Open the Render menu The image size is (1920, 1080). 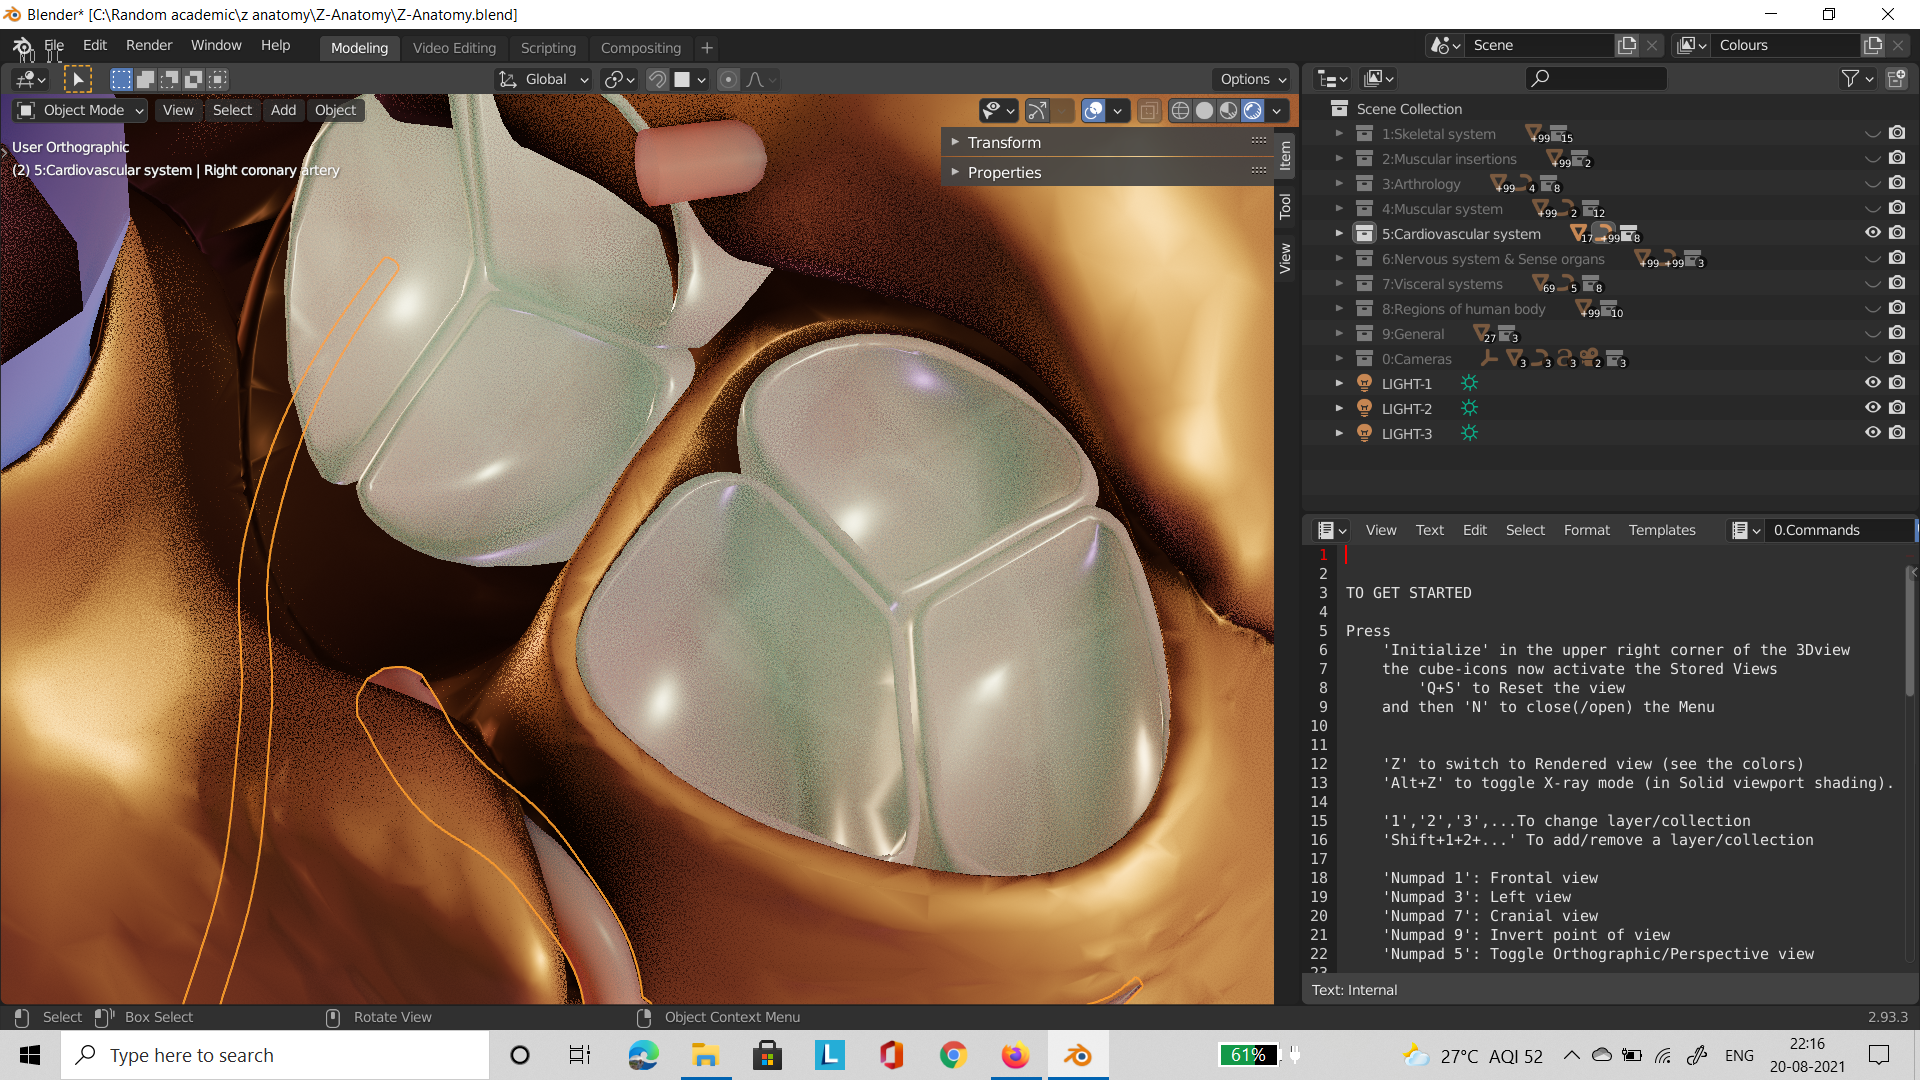click(149, 45)
